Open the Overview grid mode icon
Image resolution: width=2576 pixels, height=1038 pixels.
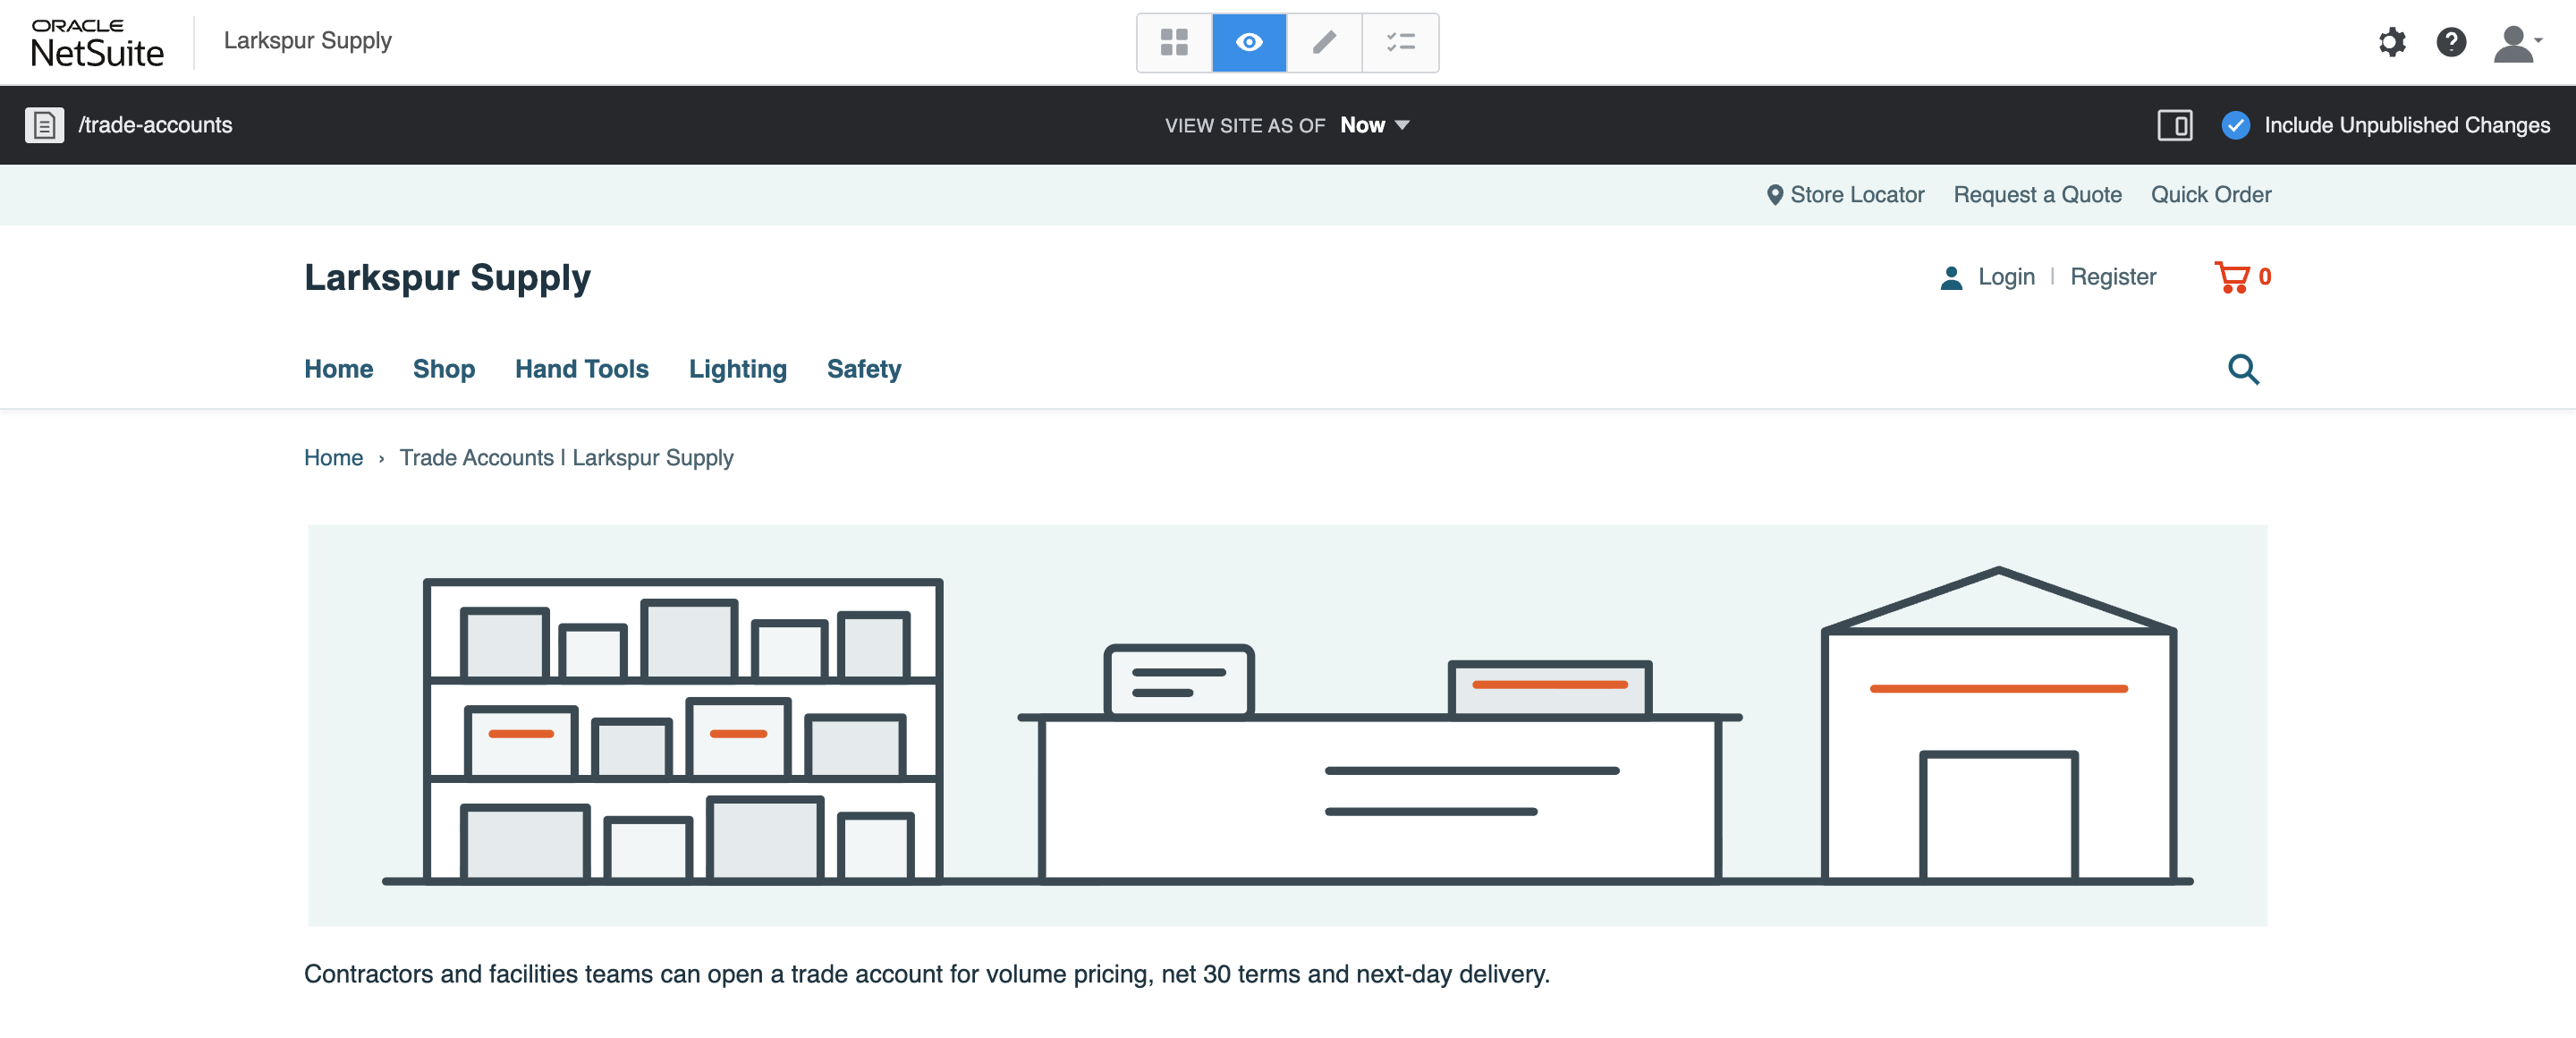point(1174,42)
